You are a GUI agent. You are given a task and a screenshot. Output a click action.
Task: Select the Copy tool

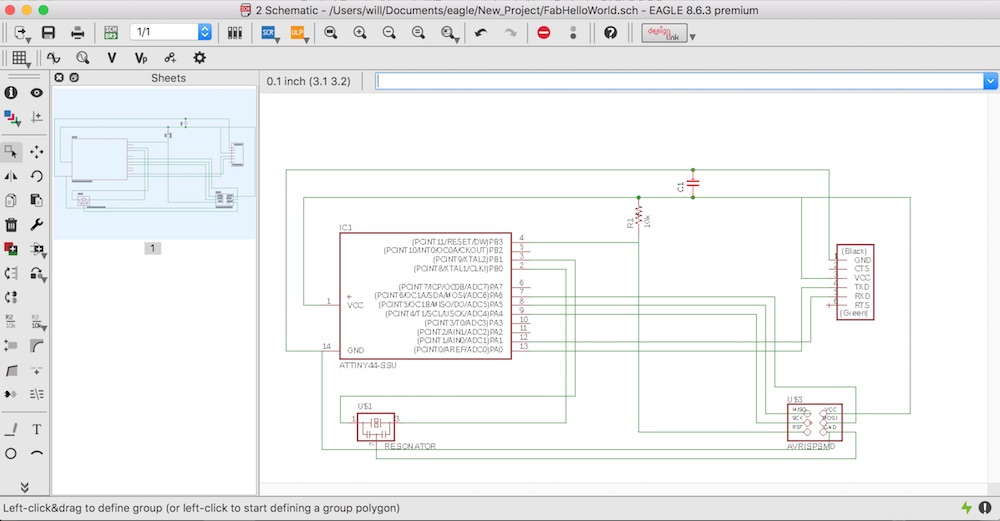(11, 200)
